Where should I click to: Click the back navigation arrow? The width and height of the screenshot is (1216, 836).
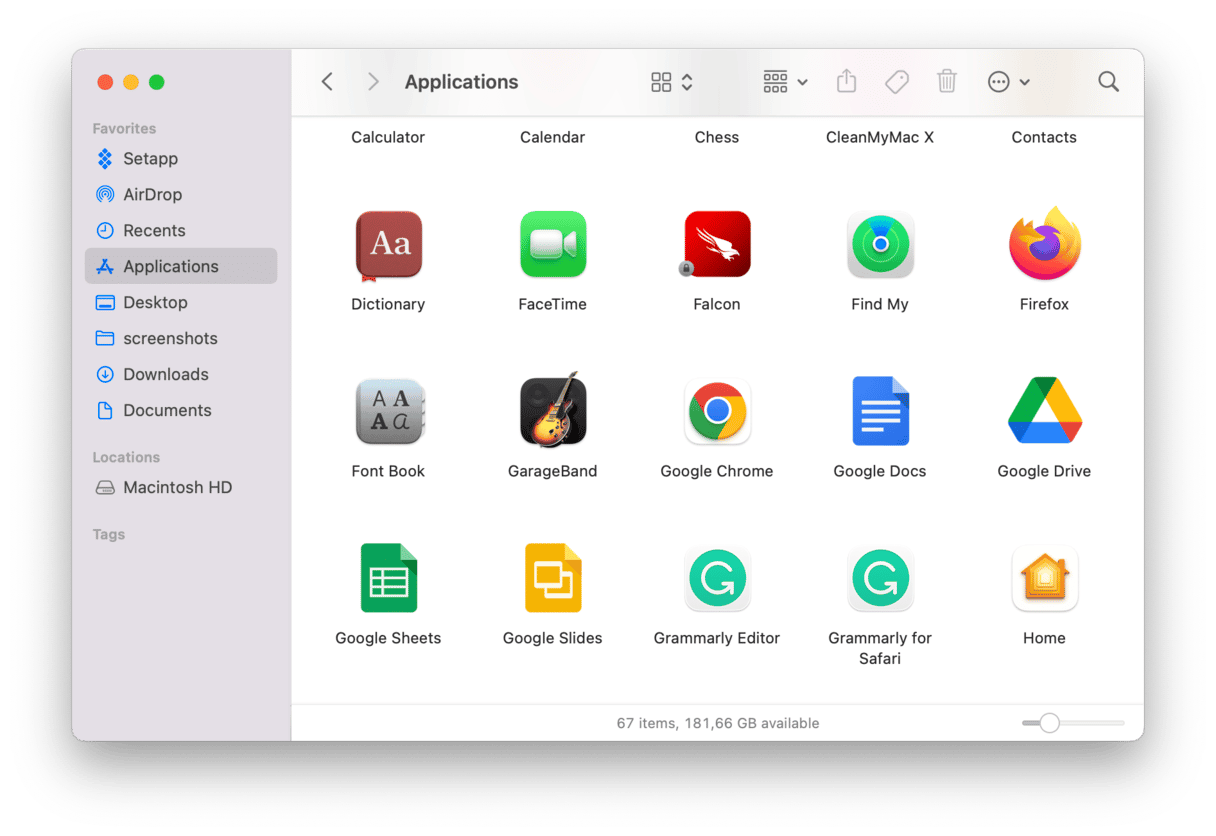point(327,82)
